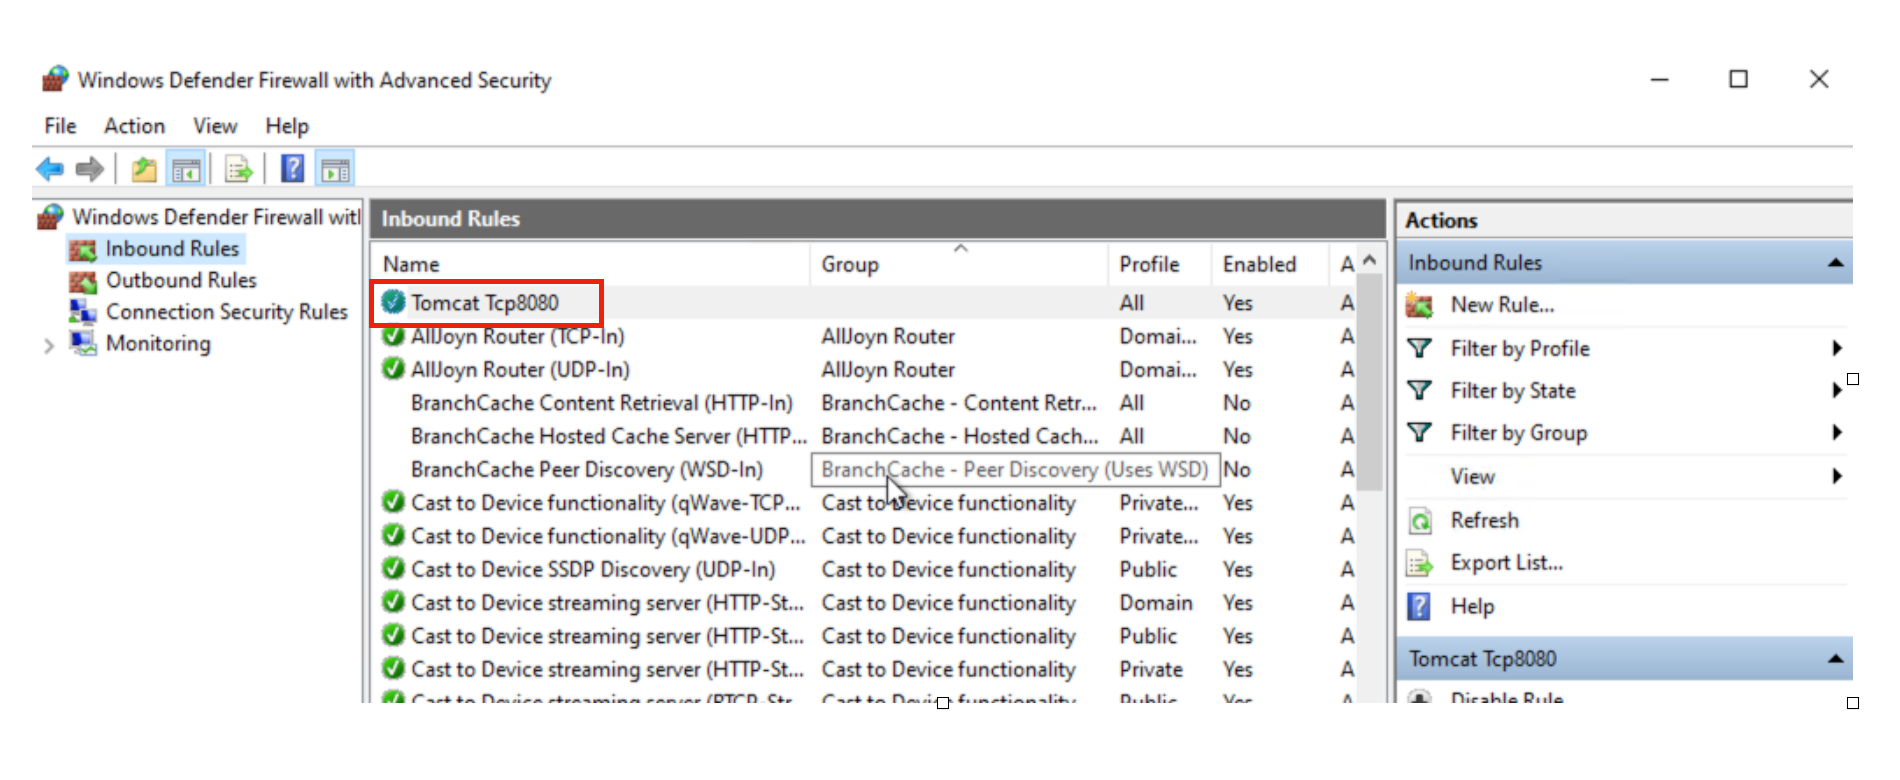The image size is (1900, 780).
Task: Click the 'Inbound Rules' center pane title
Action: pyautogui.click(x=450, y=219)
